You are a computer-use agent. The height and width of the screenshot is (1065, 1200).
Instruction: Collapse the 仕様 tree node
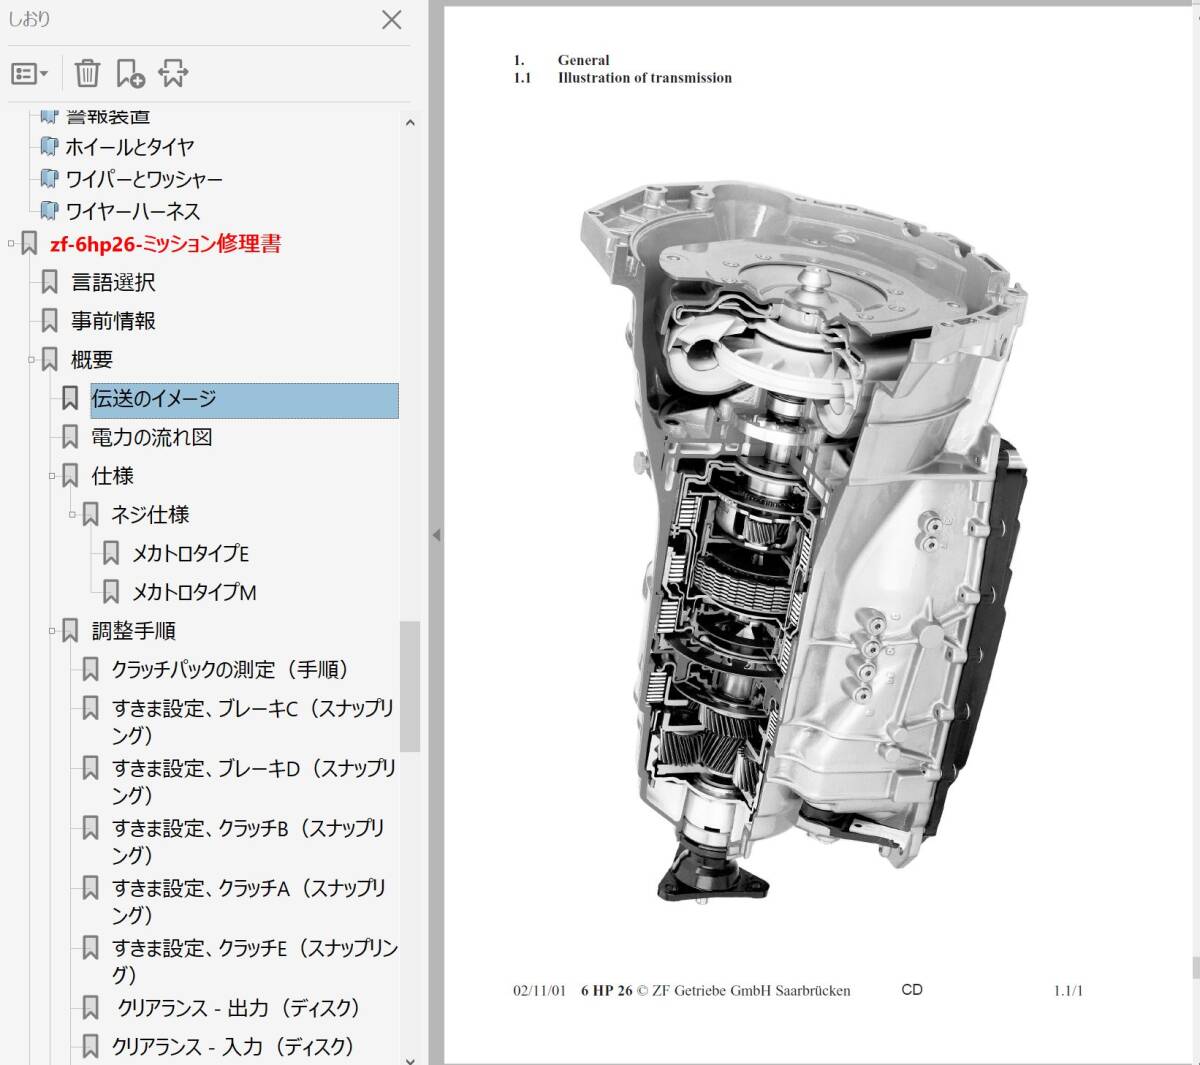click(52, 476)
